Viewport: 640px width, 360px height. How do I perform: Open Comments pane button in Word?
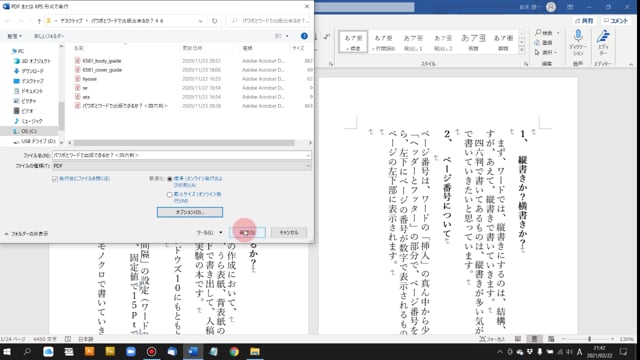616,20
